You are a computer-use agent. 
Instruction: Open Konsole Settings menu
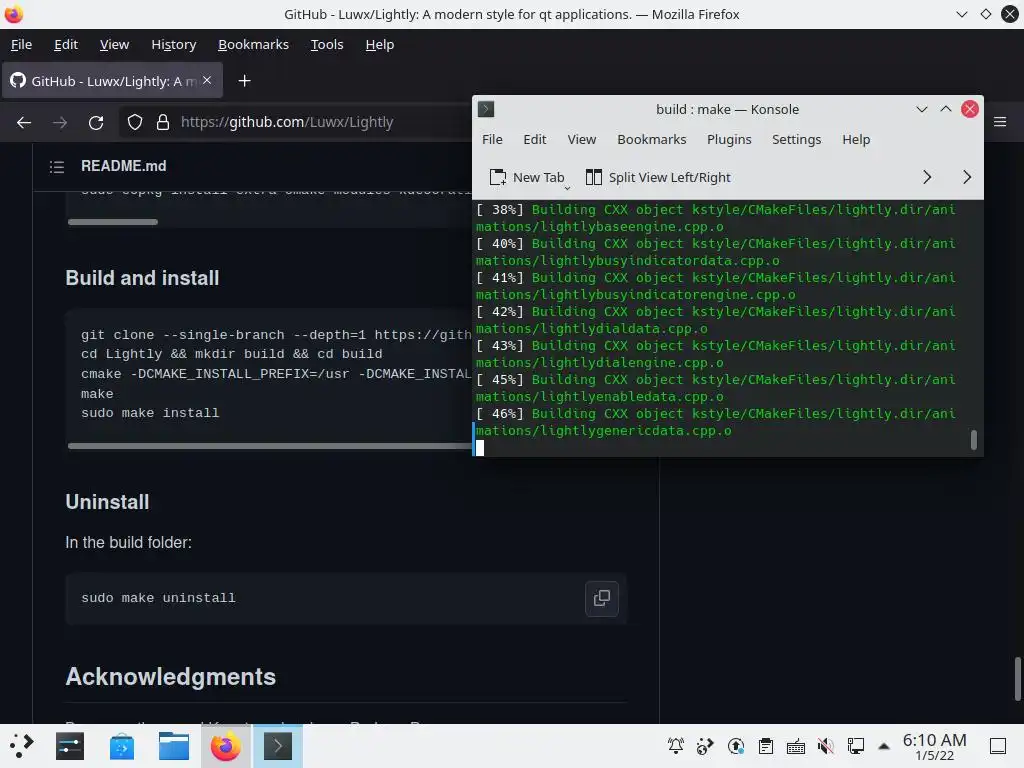(x=796, y=140)
